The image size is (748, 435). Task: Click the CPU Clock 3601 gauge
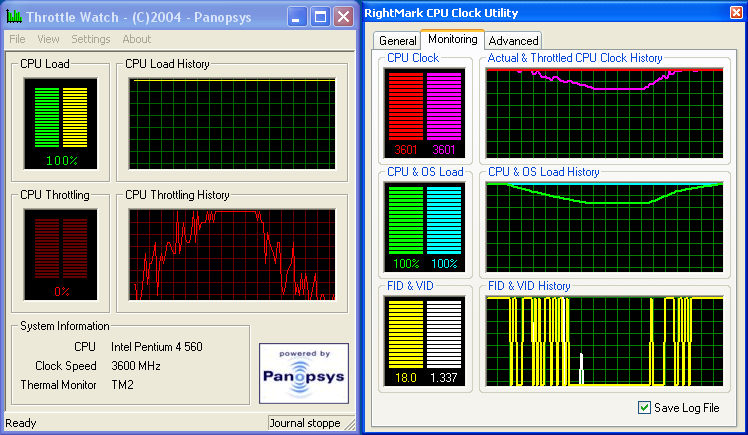coord(425,113)
